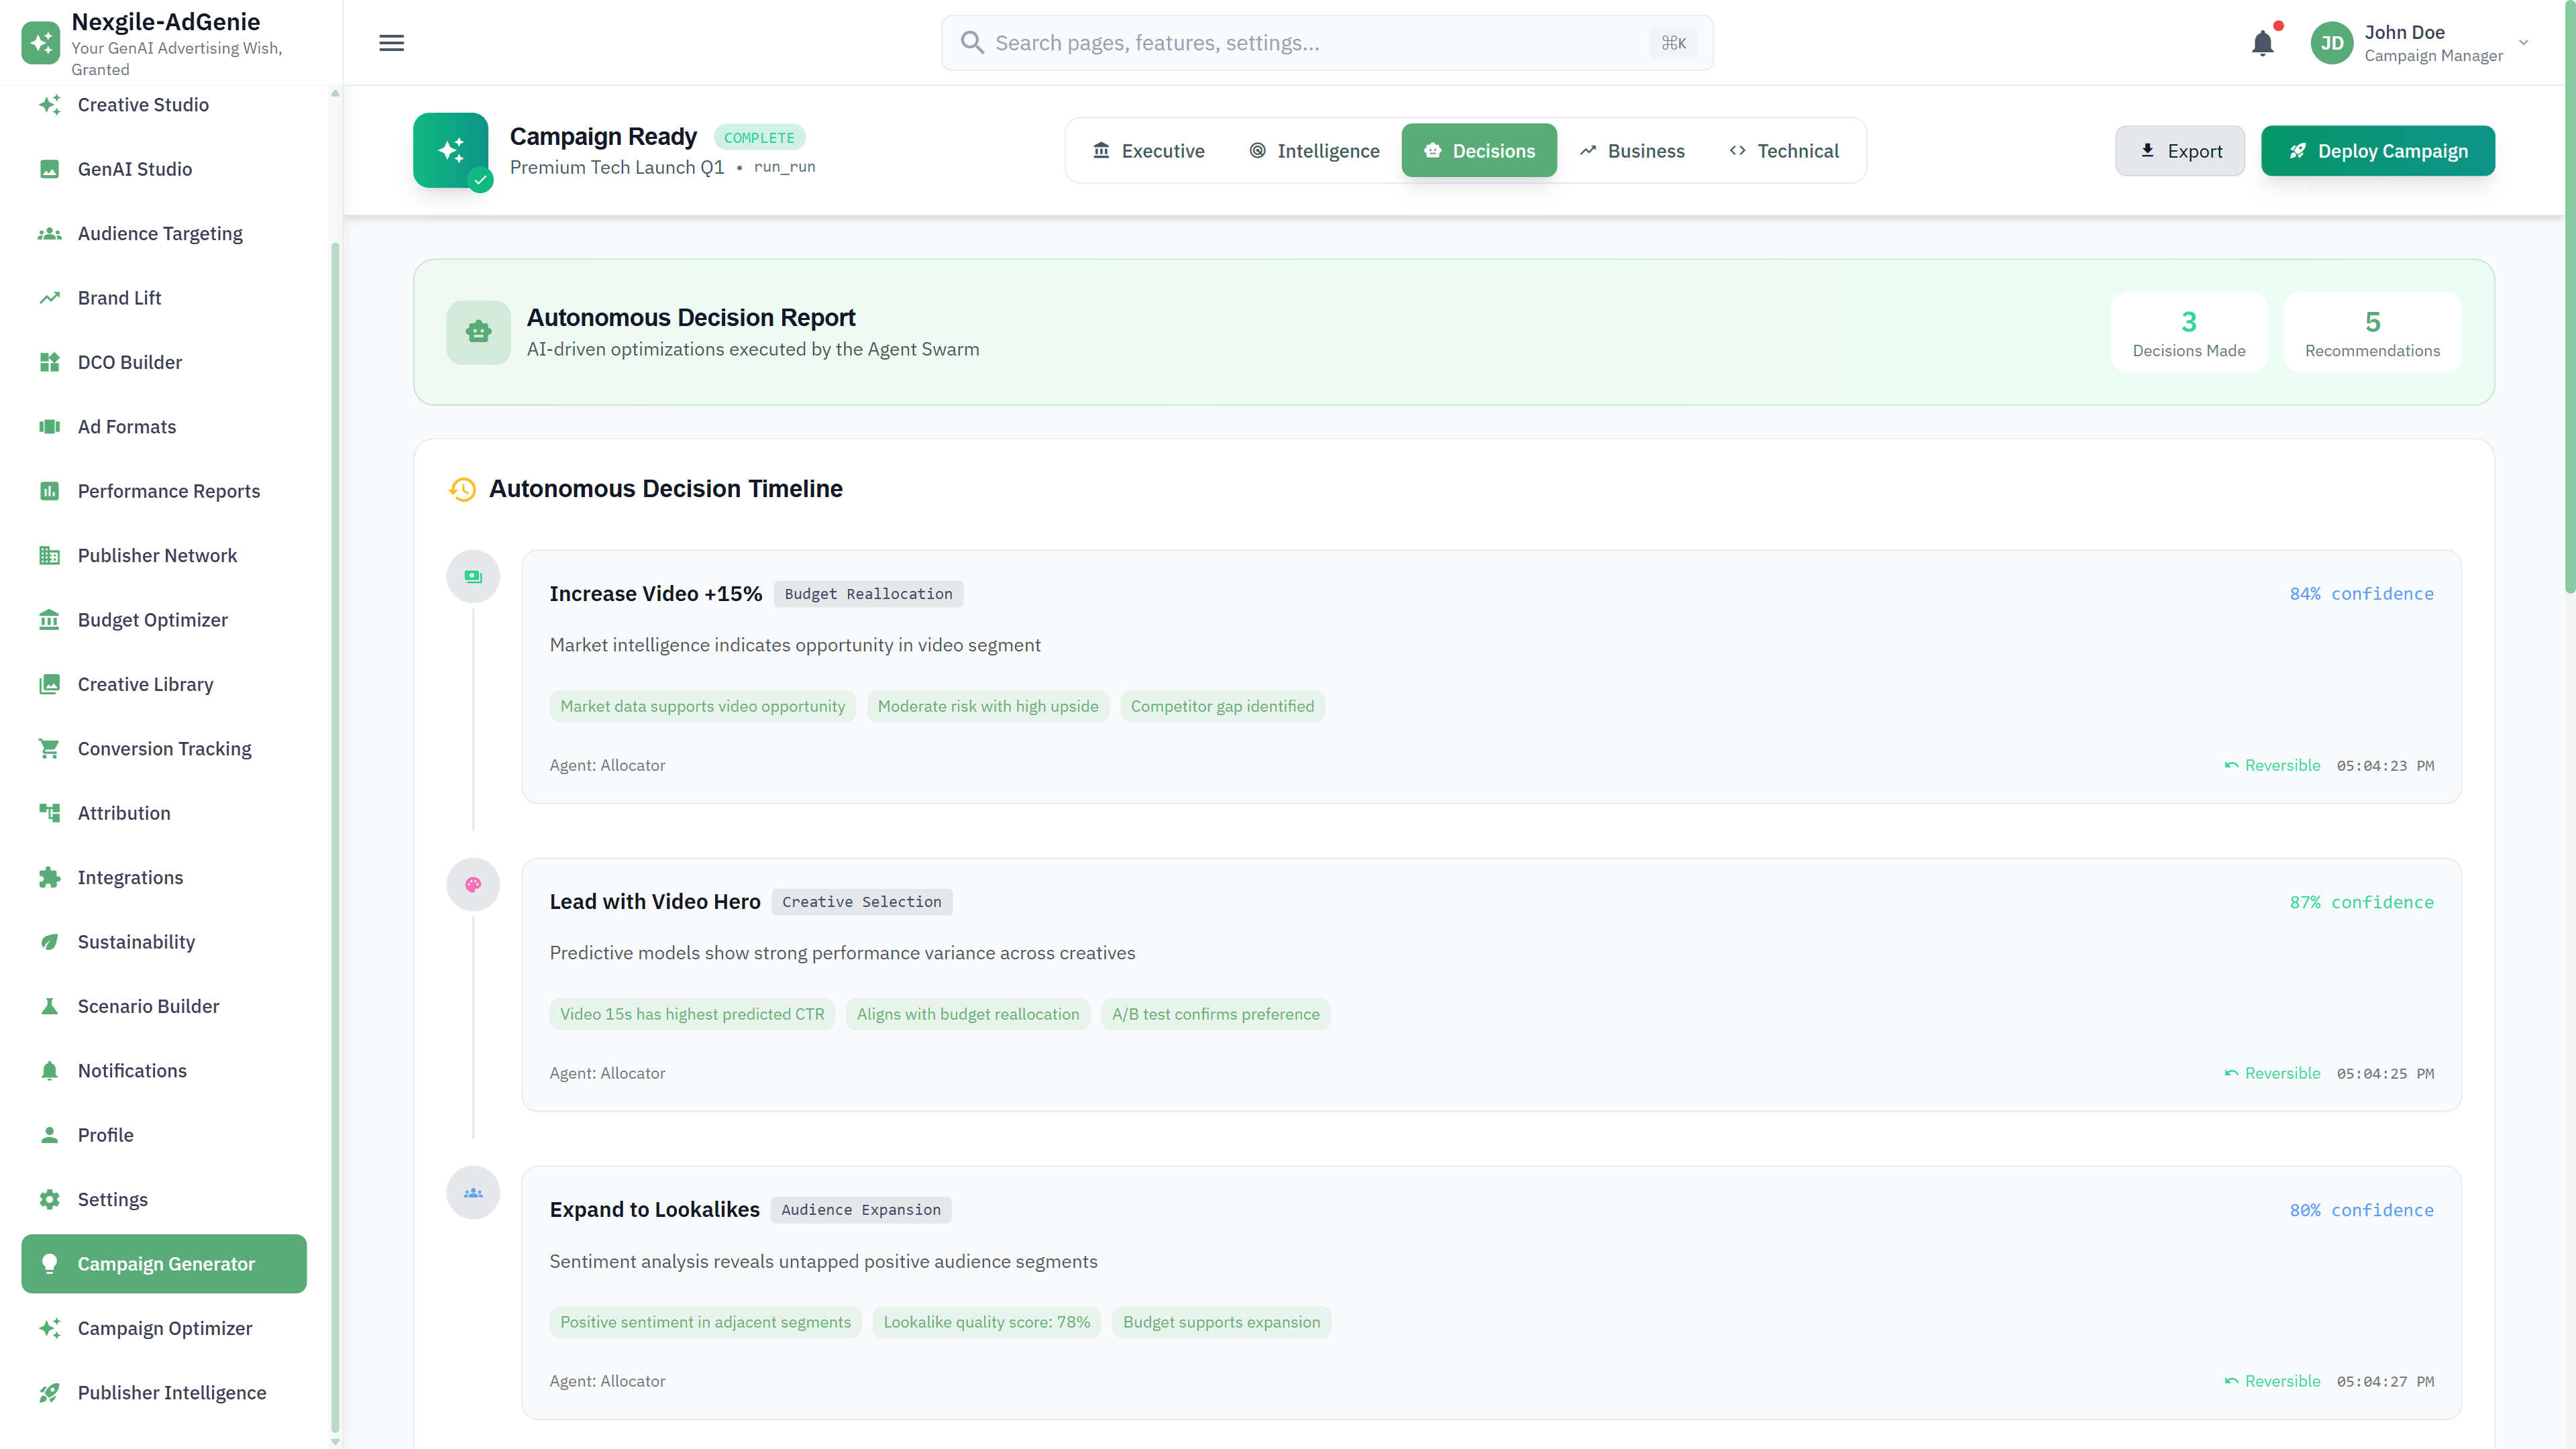Click the Audience Targeting people icon
2576x1449 pixels.
(50, 233)
